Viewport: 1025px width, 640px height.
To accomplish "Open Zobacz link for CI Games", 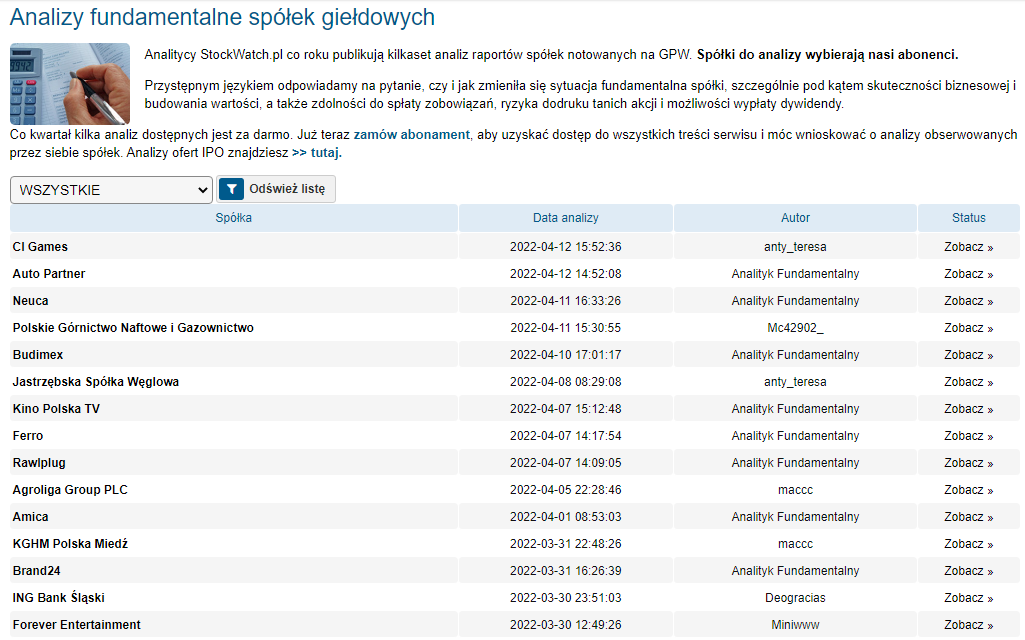I will point(968,247).
